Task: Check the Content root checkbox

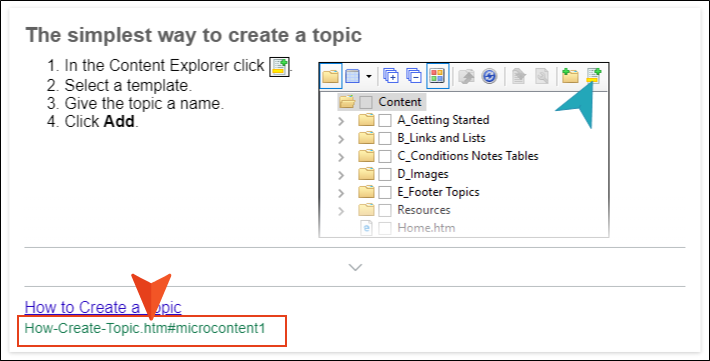Action: [x=366, y=102]
